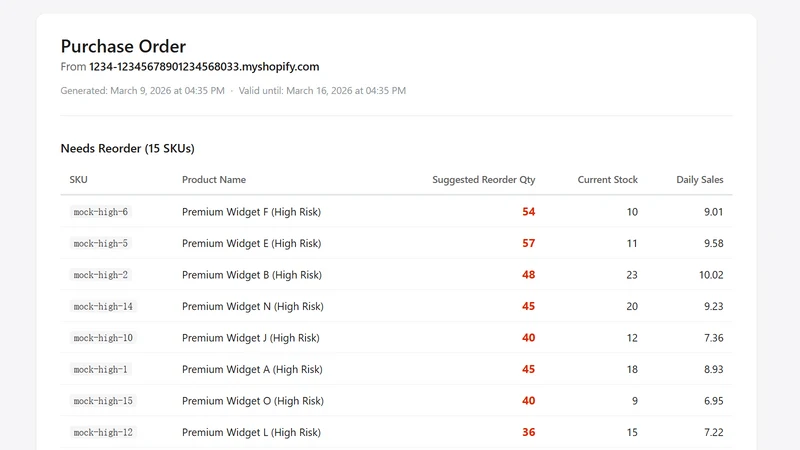Viewport: 800px width, 450px height.
Task: Click the Generated March 9, 2026 timestamp
Action: coord(142,91)
